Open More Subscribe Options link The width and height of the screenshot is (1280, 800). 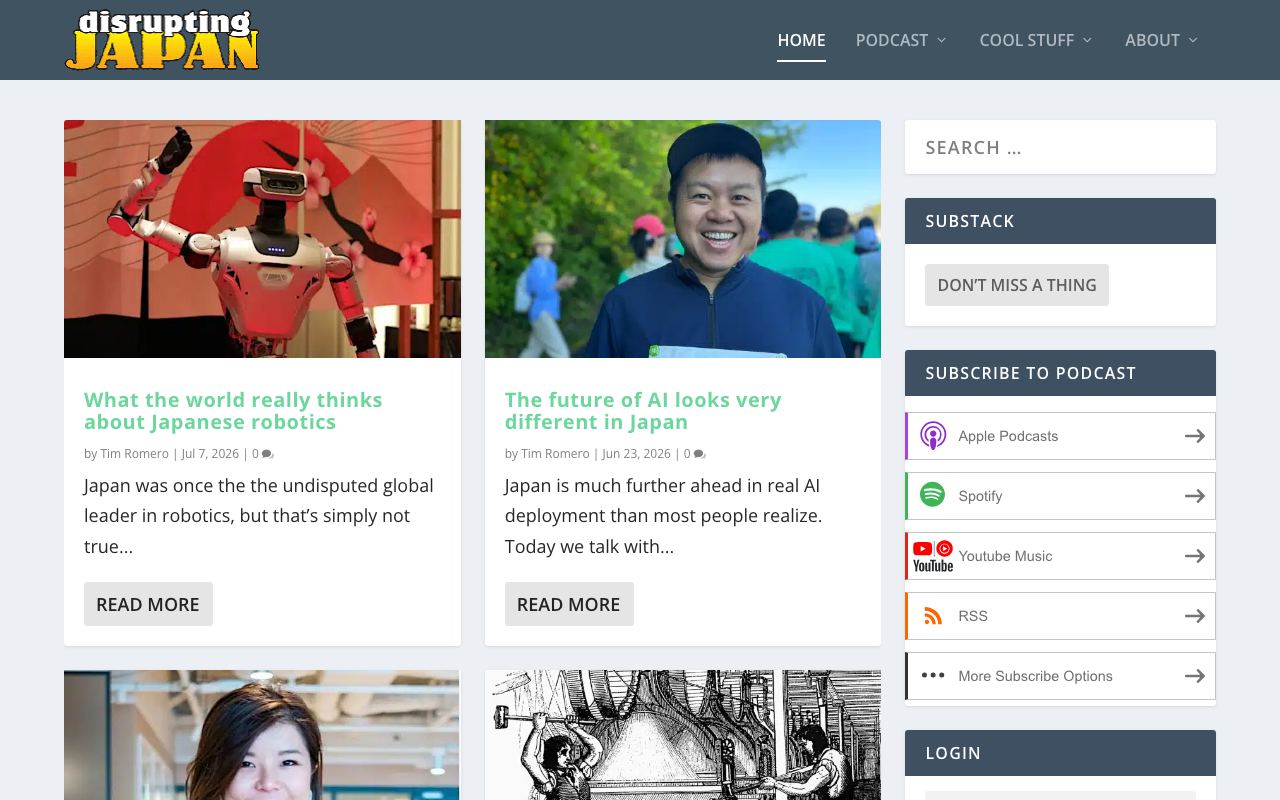click(x=1060, y=676)
